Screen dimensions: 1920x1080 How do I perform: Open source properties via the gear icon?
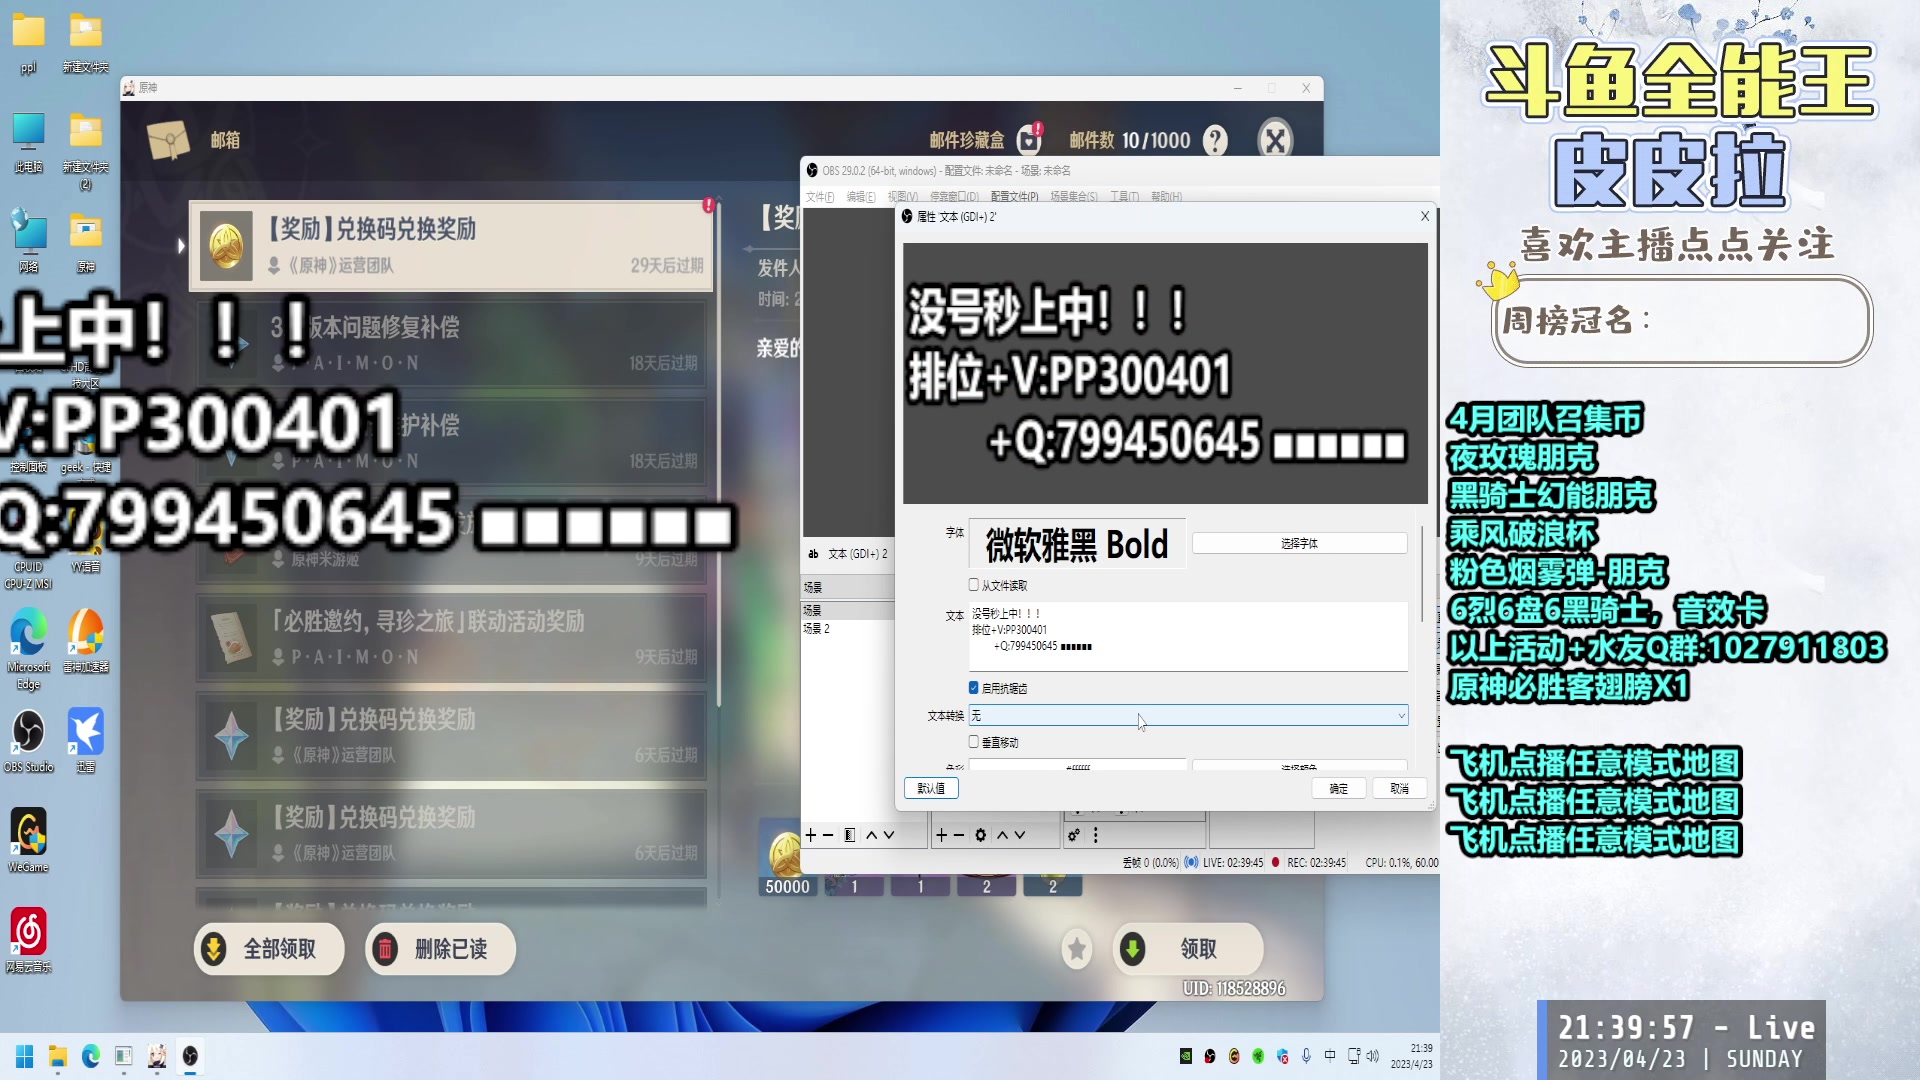[980, 834]
